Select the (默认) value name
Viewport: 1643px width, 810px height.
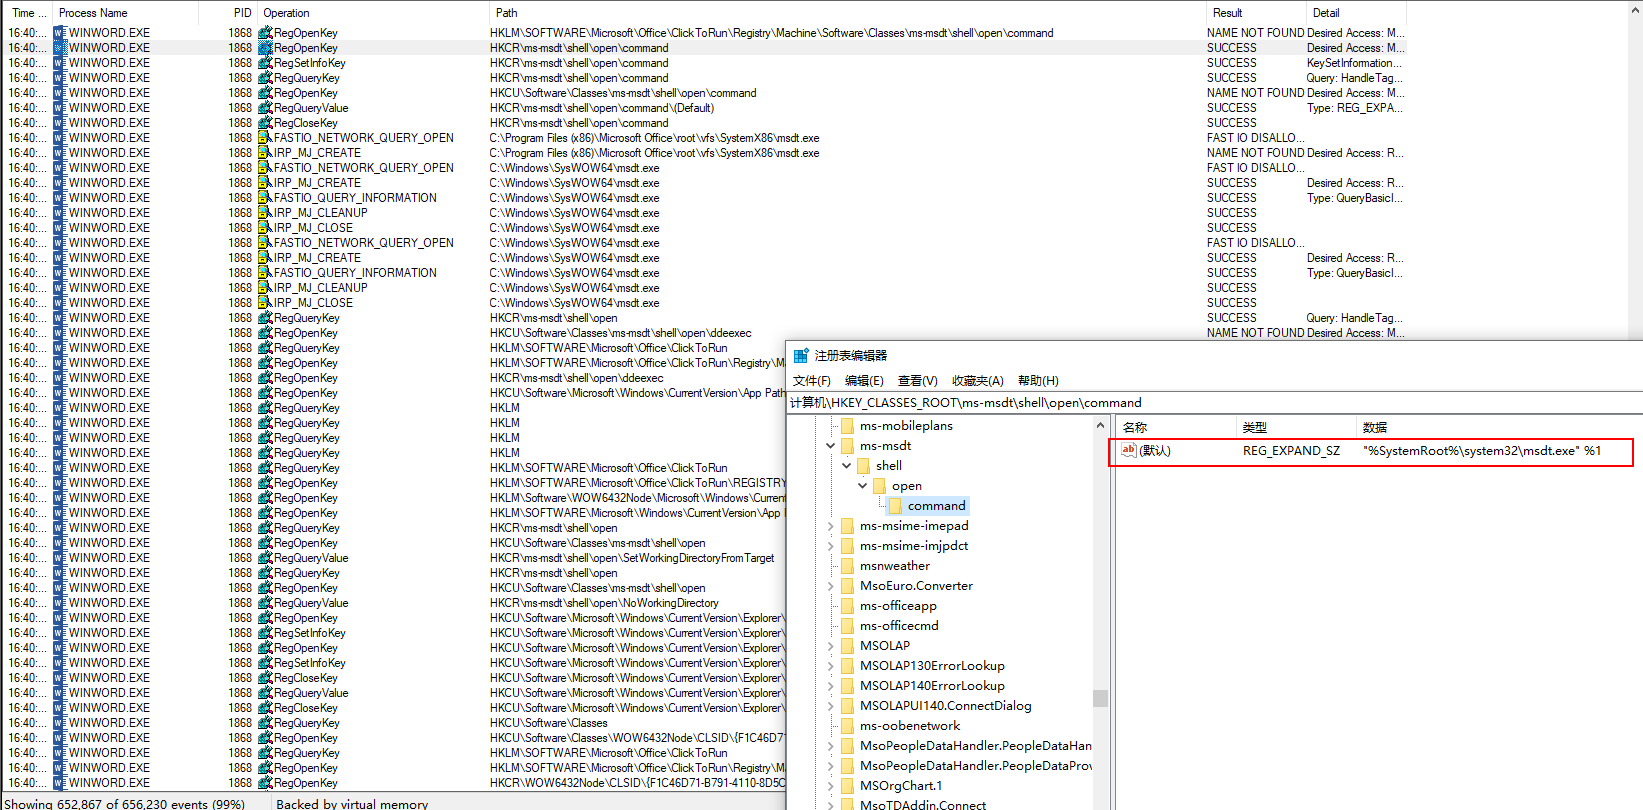1155,451
